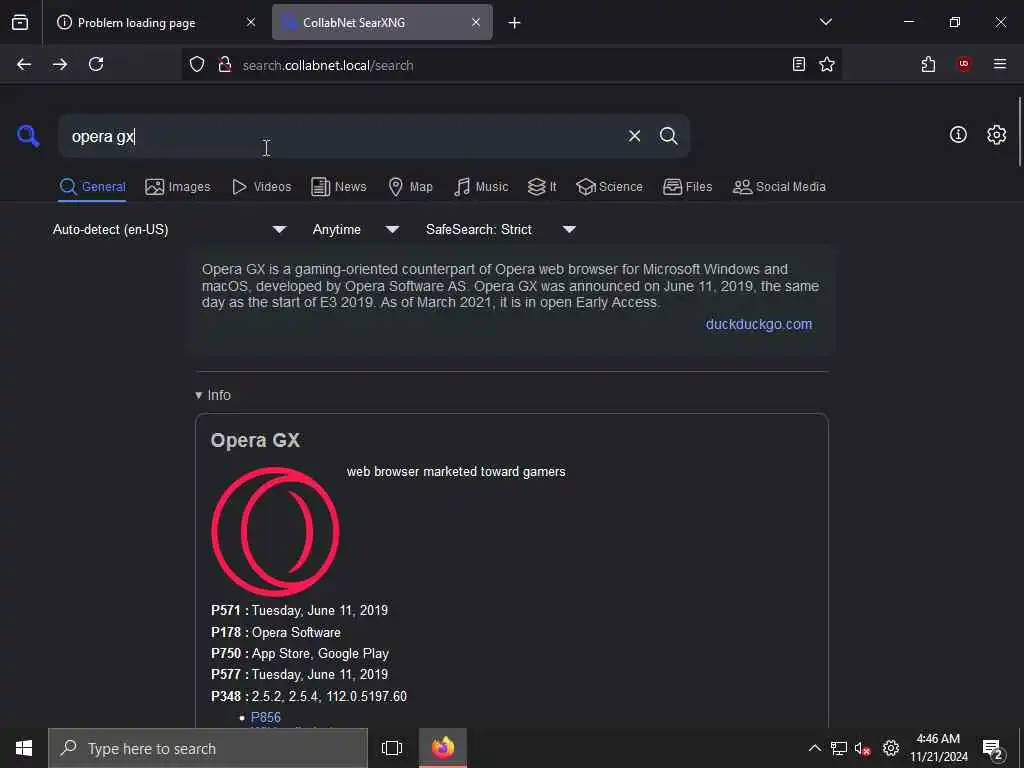Click the SearXNG magnifier logo
Screen dimensions: 1024x768
pos(28,136)
